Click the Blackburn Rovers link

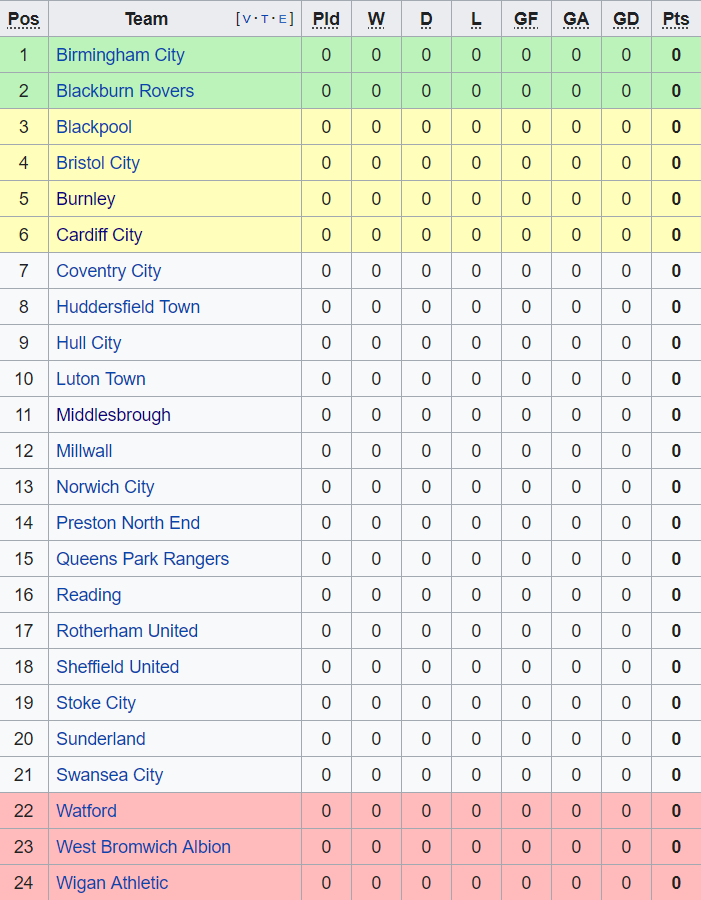coord(125,91)
